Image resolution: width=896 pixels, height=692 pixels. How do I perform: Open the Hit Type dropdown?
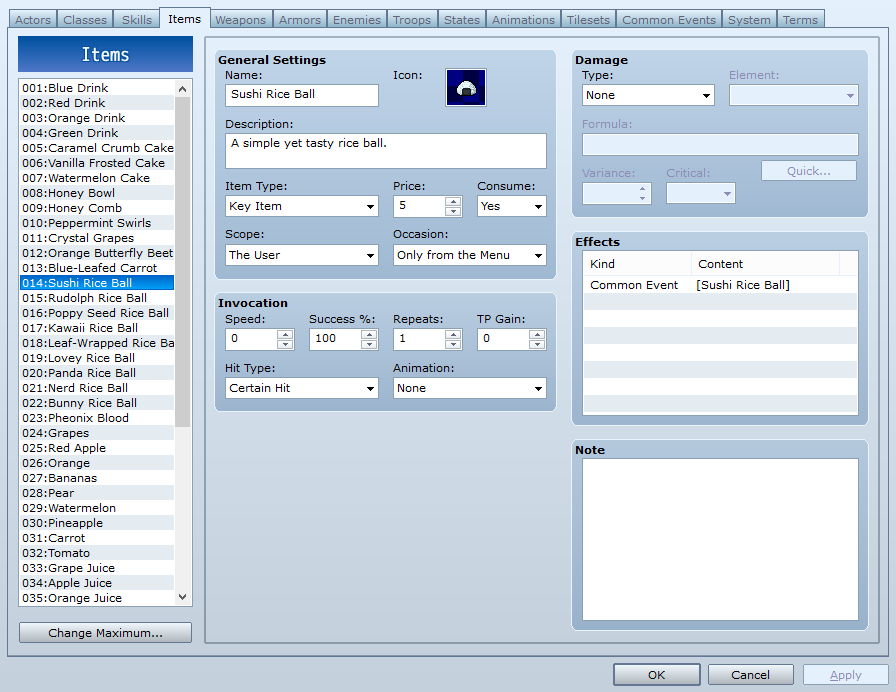click(x=301, y=388)
